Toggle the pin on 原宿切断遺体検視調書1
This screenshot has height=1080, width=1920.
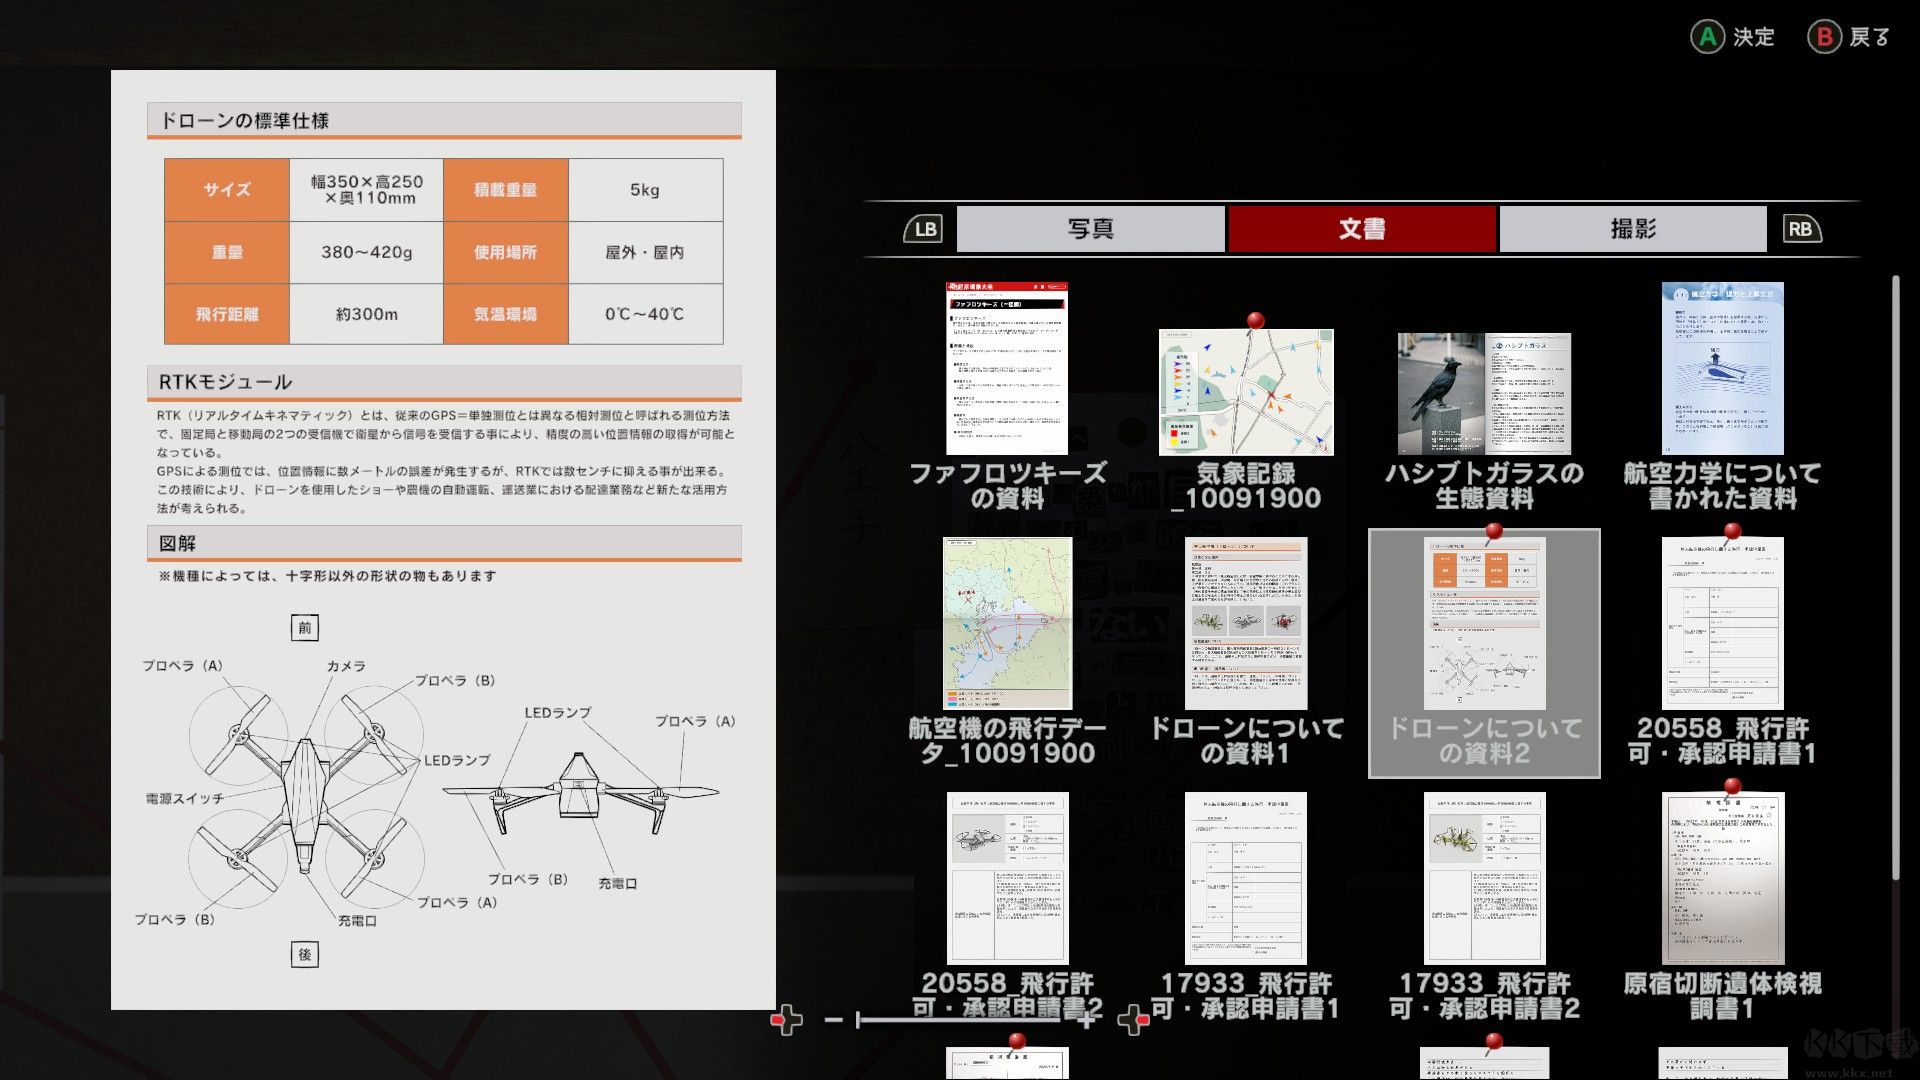pos(1733,786)
